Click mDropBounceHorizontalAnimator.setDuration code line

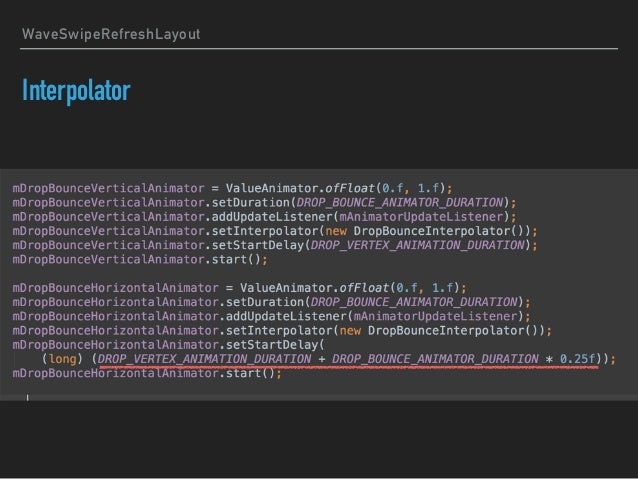tap(271, 302)
